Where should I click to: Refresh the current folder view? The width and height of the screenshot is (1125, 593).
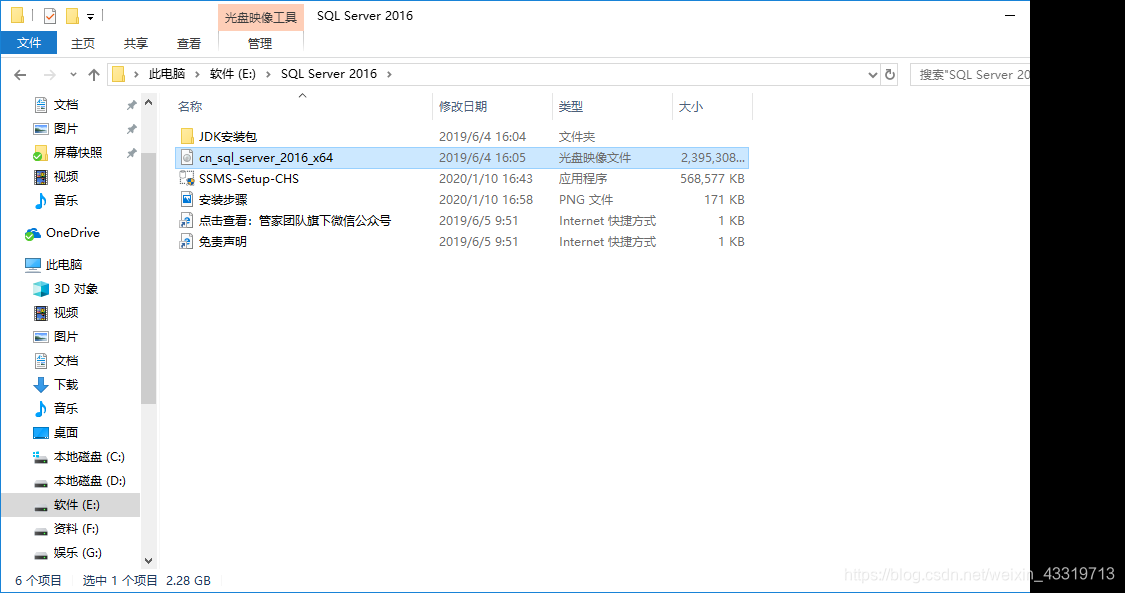pyautogui.click(x=890, y=75)
